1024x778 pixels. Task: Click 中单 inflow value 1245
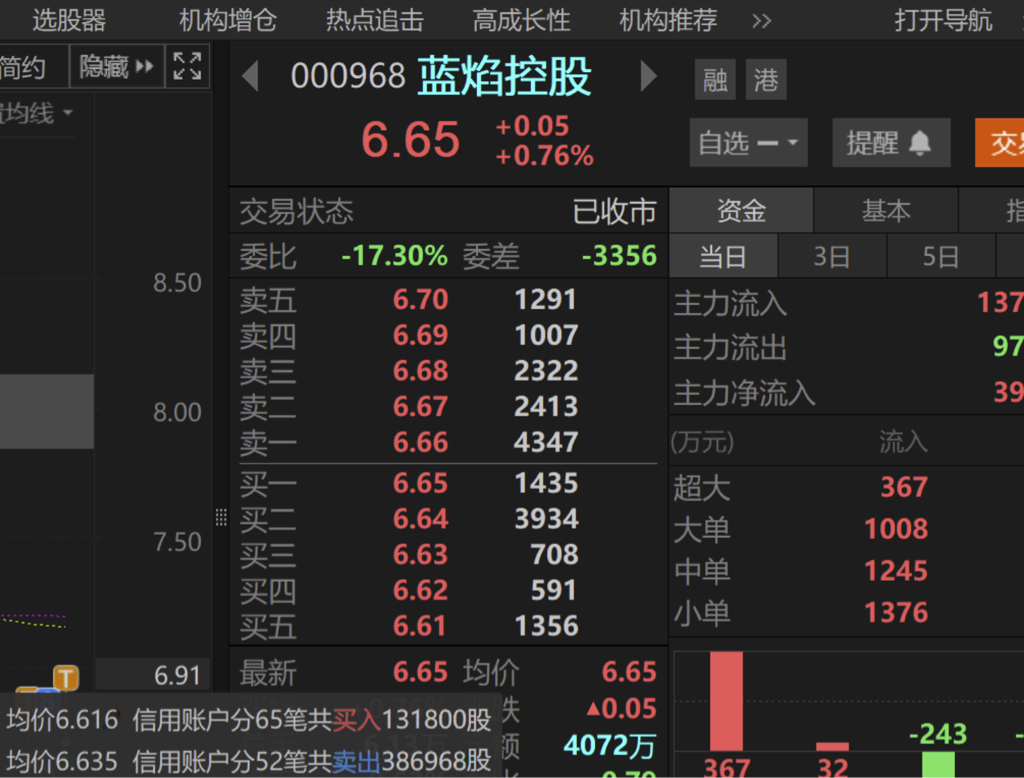pos(896,571)
